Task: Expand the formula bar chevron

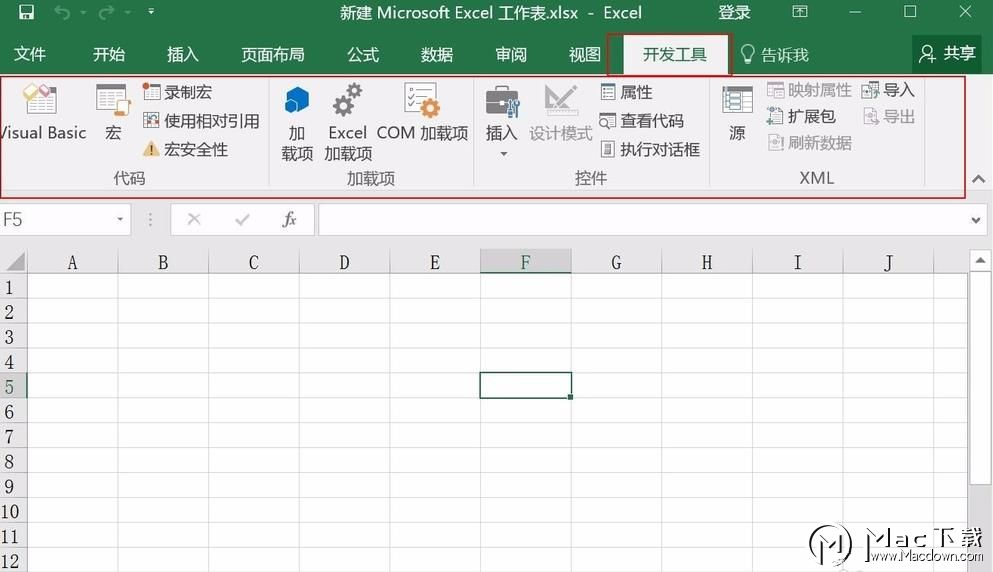Action: pos(976,220)
